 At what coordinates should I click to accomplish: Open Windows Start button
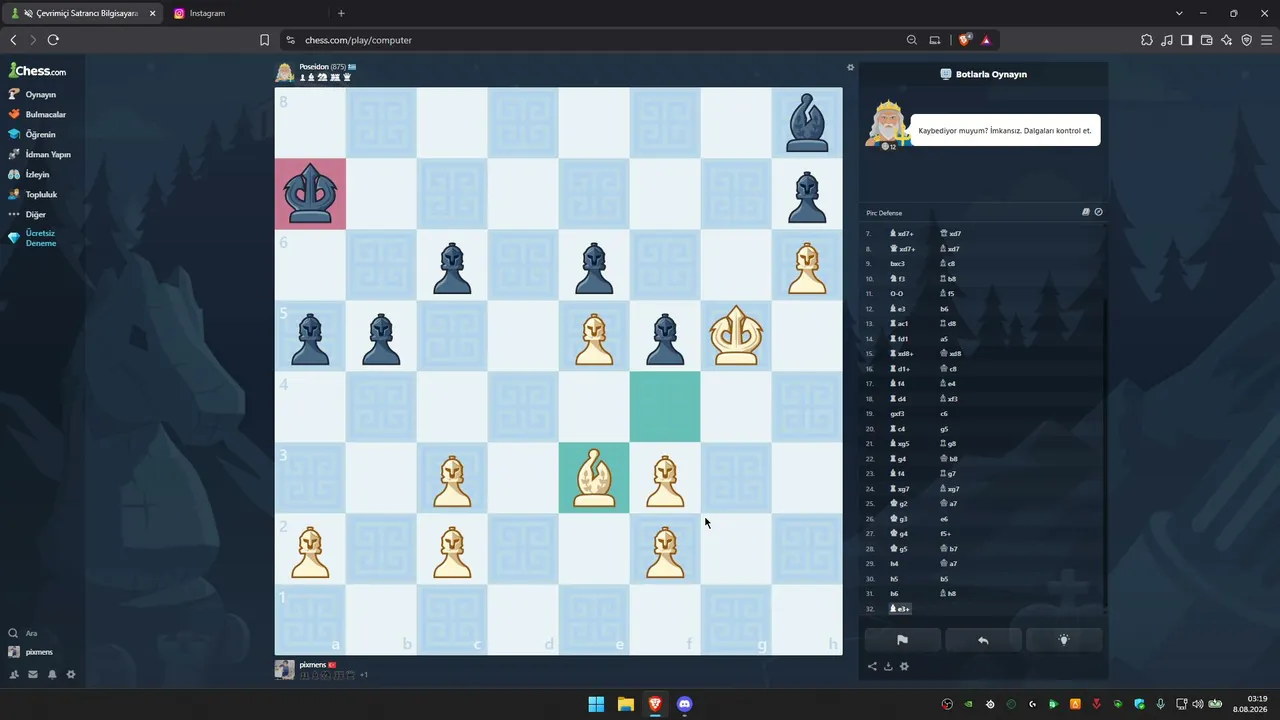pyautogui.click(x=596, y=704)
